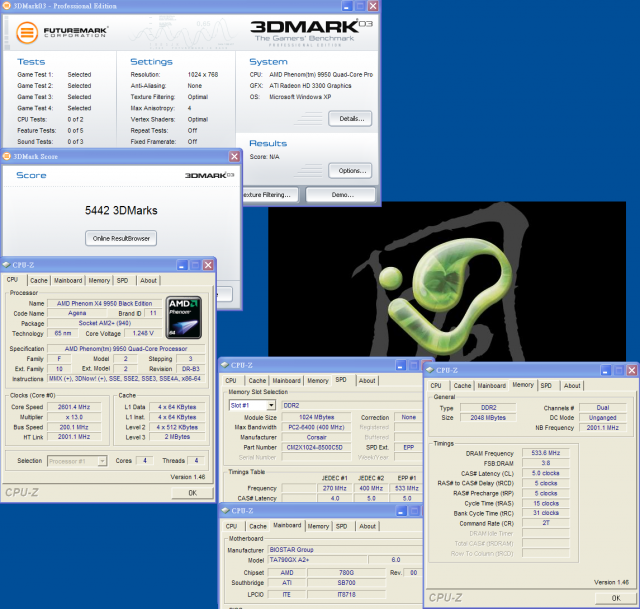Click OK in the CPU-Z processor window

point(192,493)
